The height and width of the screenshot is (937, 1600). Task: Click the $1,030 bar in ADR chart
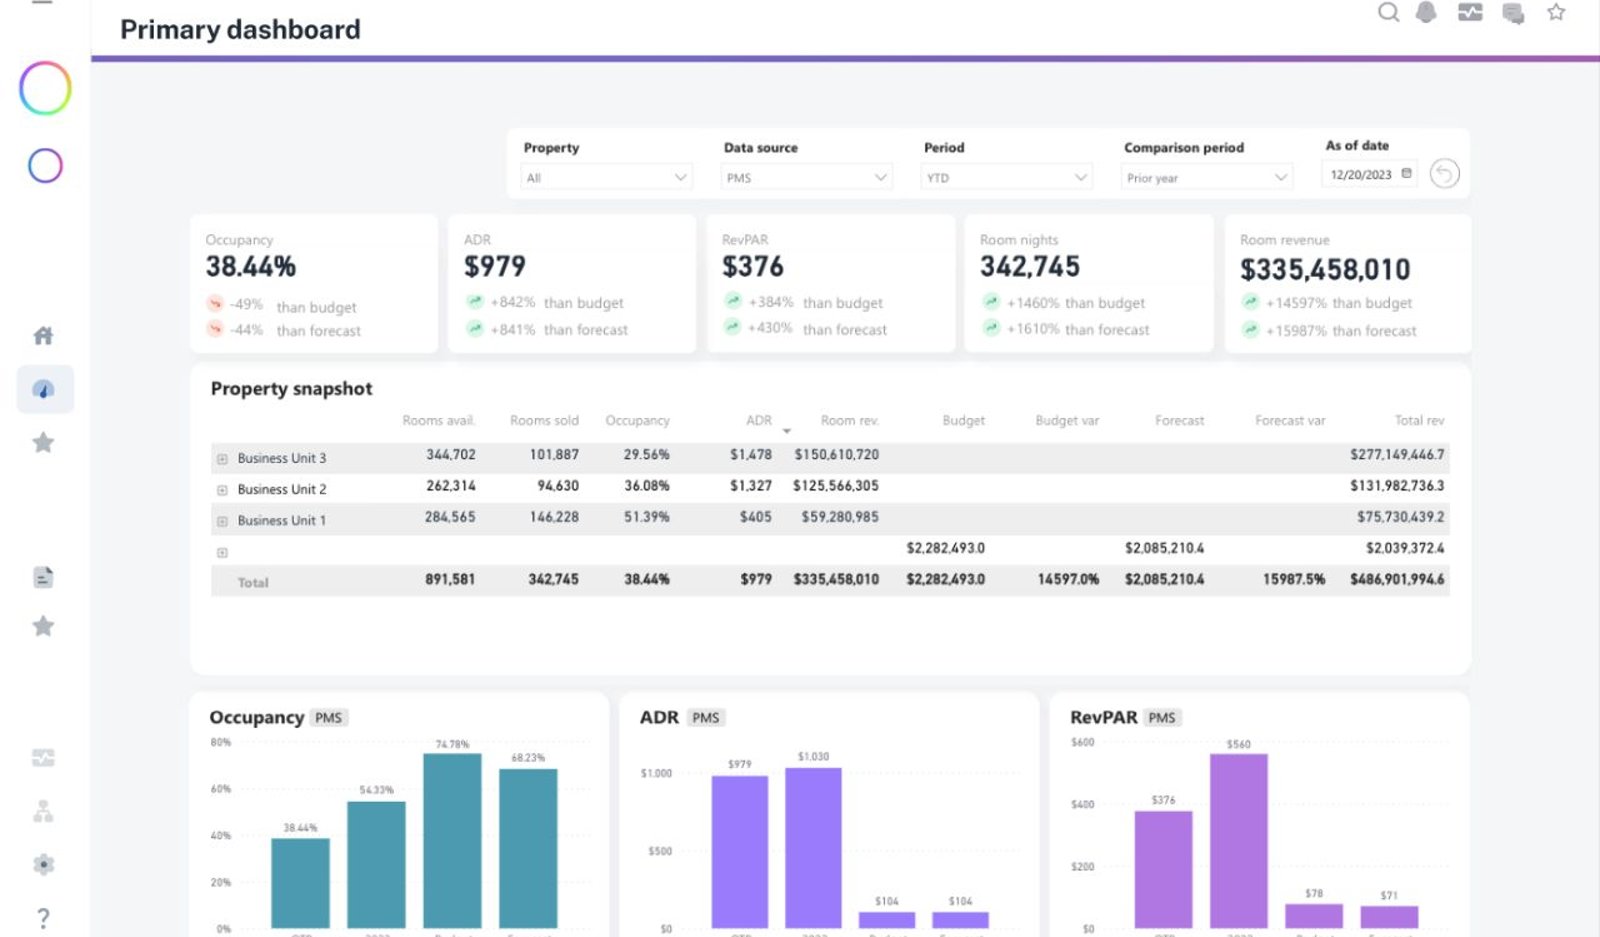click(x=813, y=847)
